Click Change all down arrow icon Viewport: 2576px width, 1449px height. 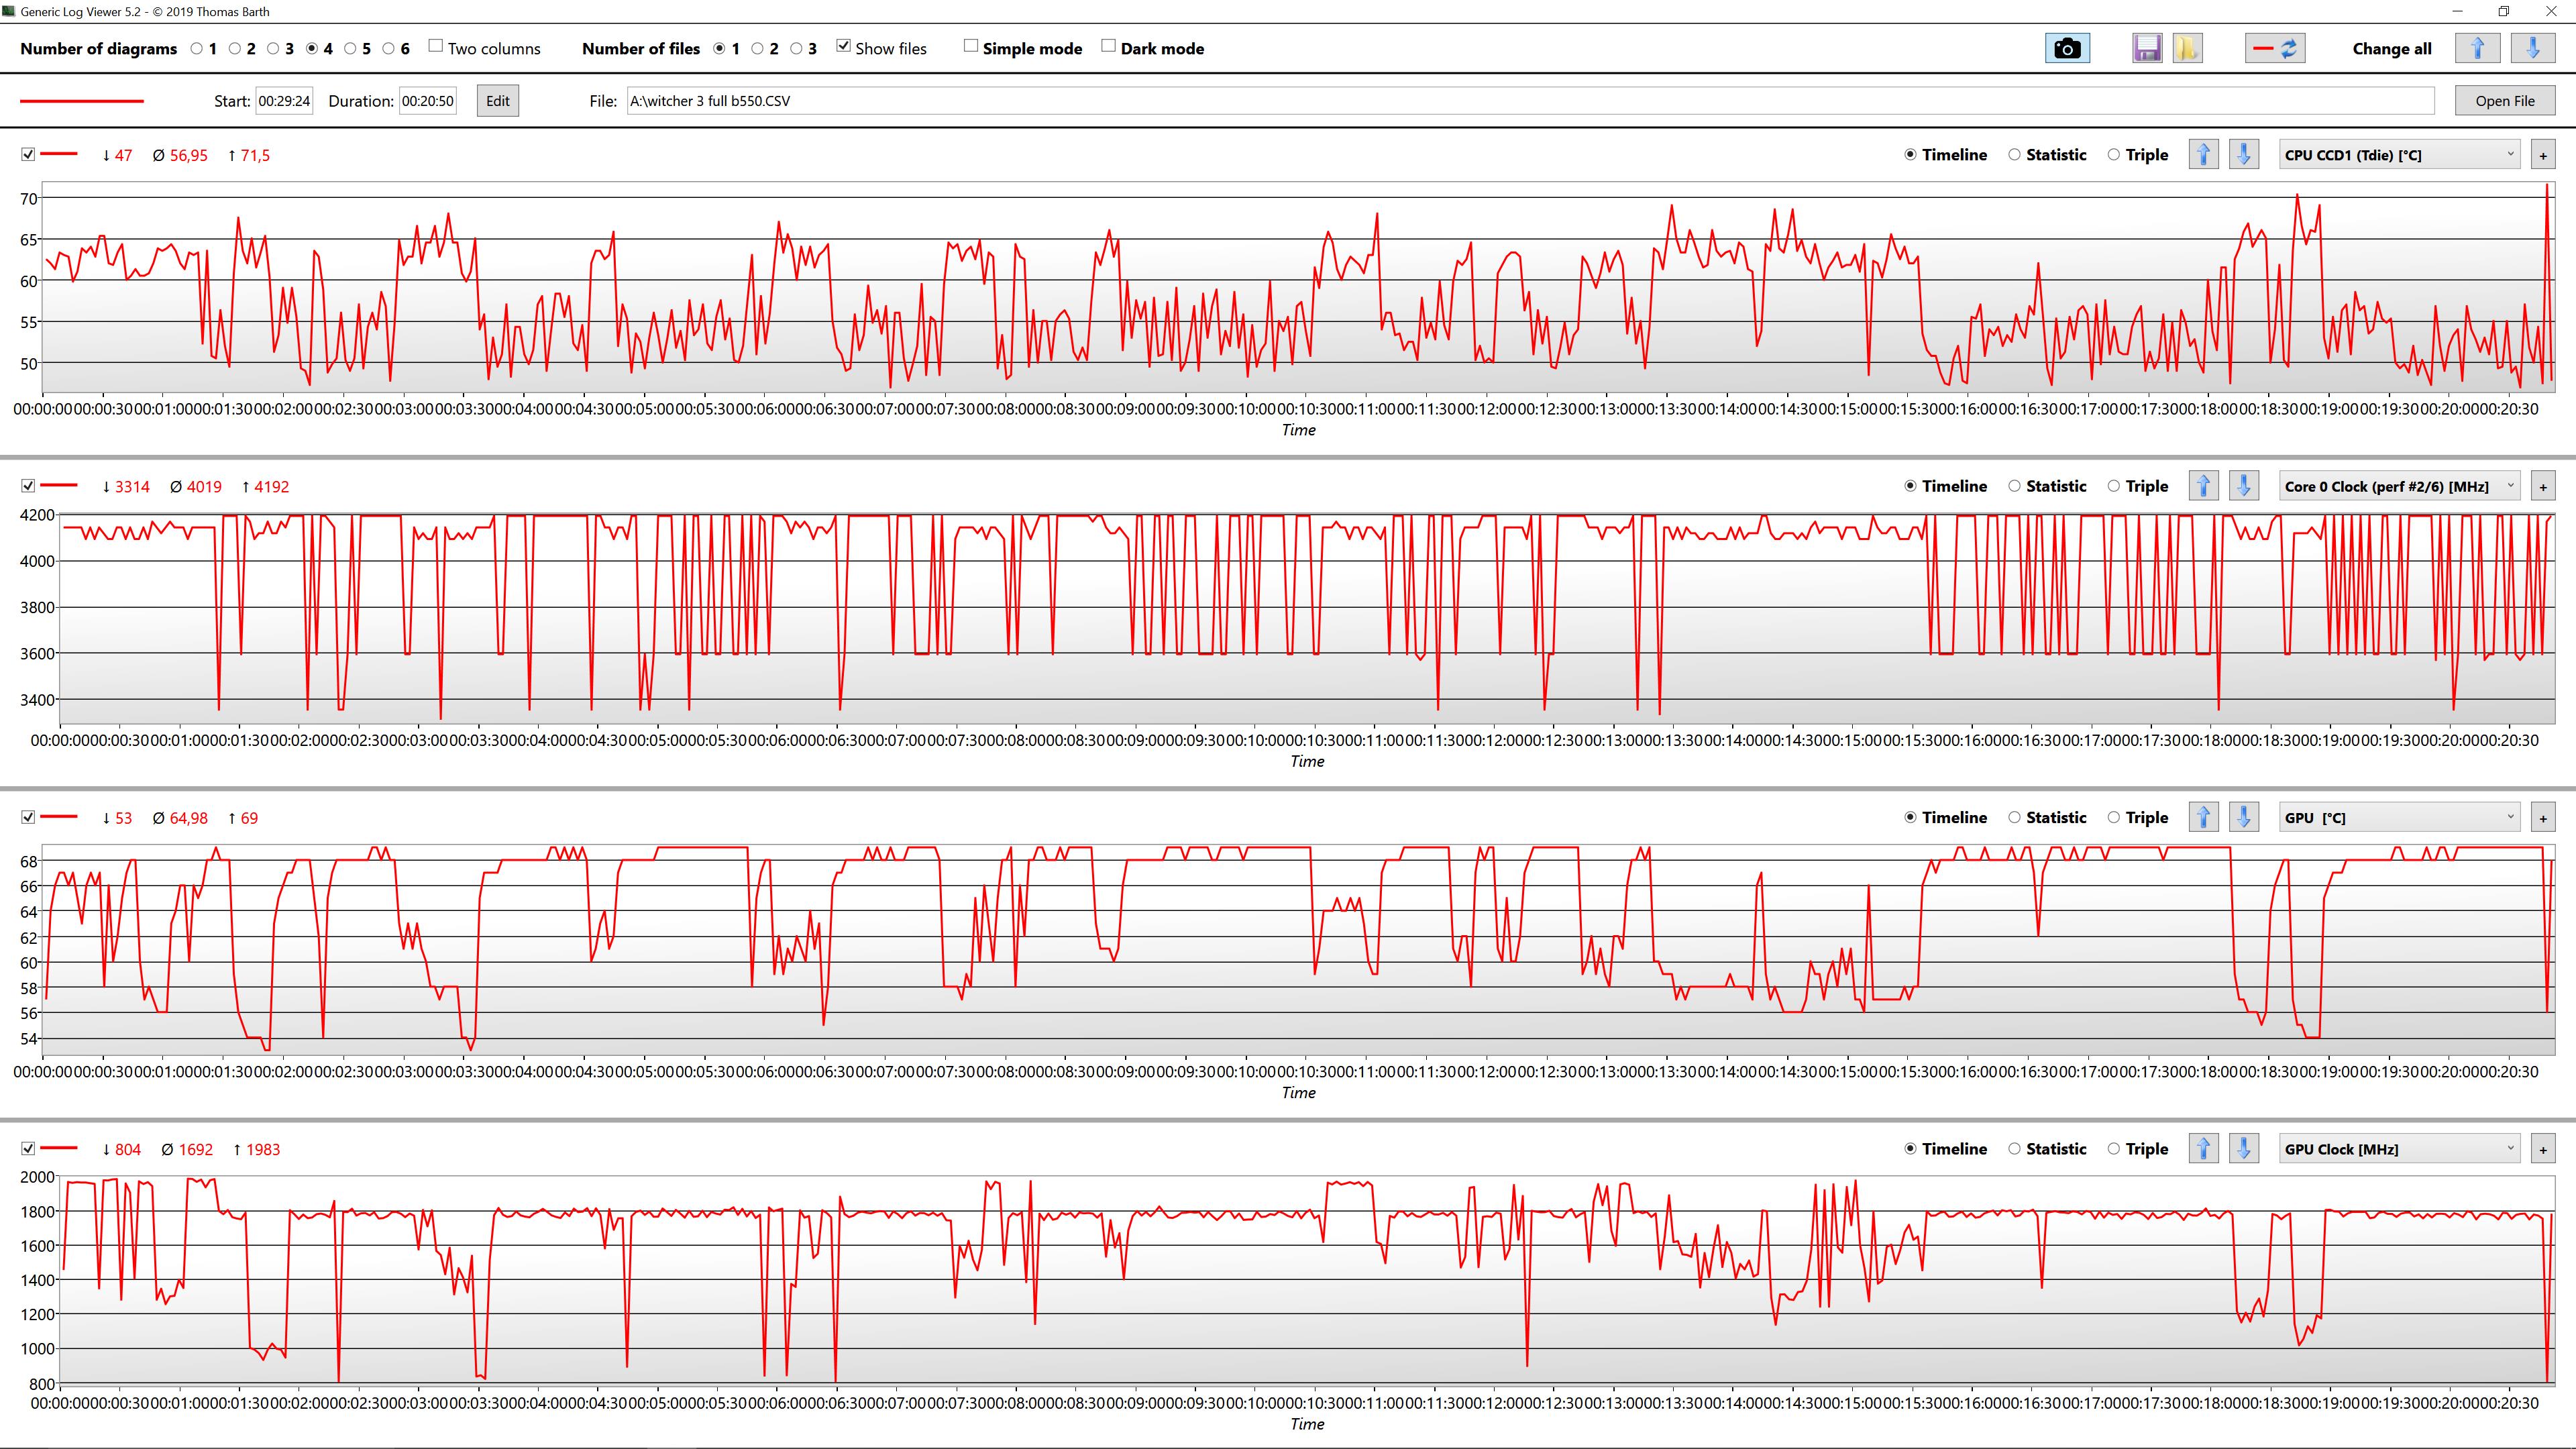pos(2533,48)
